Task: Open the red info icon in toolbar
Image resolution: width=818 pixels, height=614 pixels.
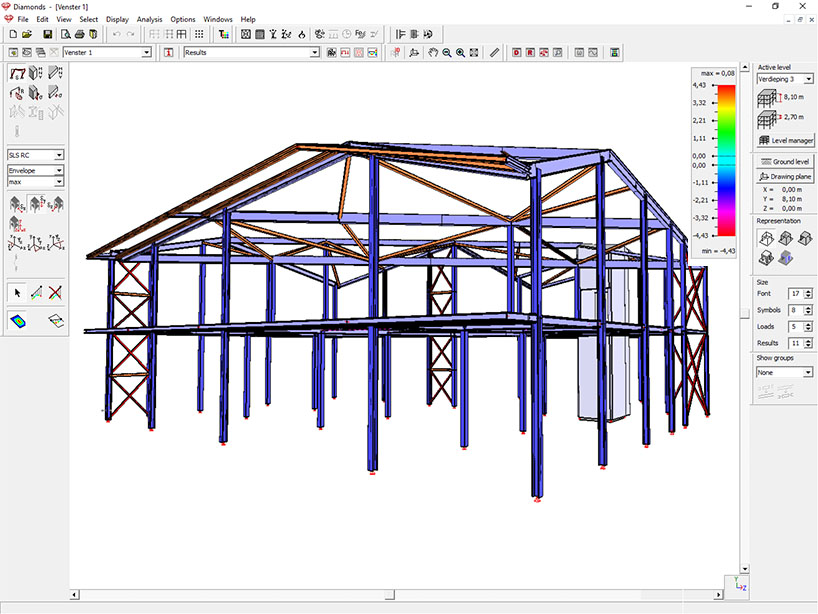Action: tap(169, 53)
